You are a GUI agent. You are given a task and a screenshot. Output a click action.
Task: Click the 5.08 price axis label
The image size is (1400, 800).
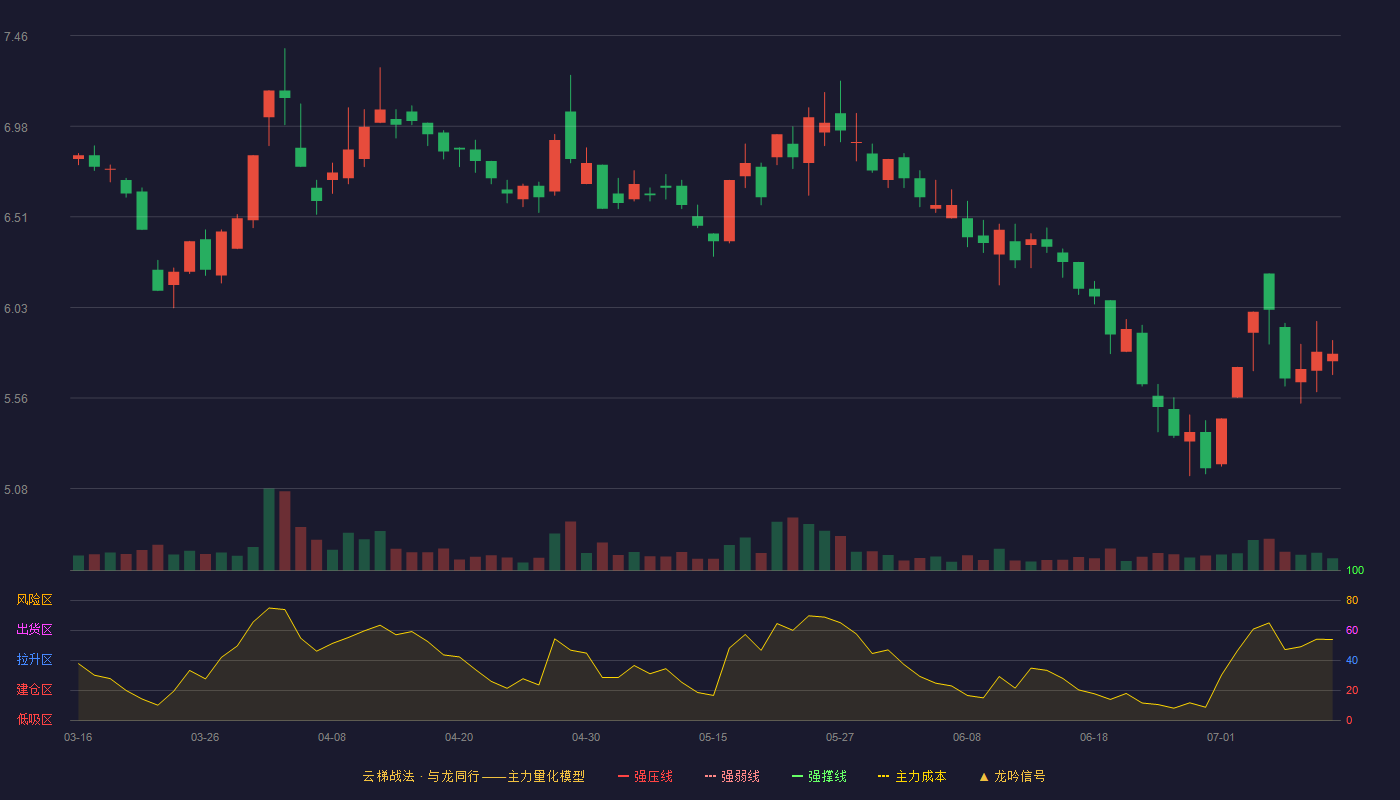point(16,490)
